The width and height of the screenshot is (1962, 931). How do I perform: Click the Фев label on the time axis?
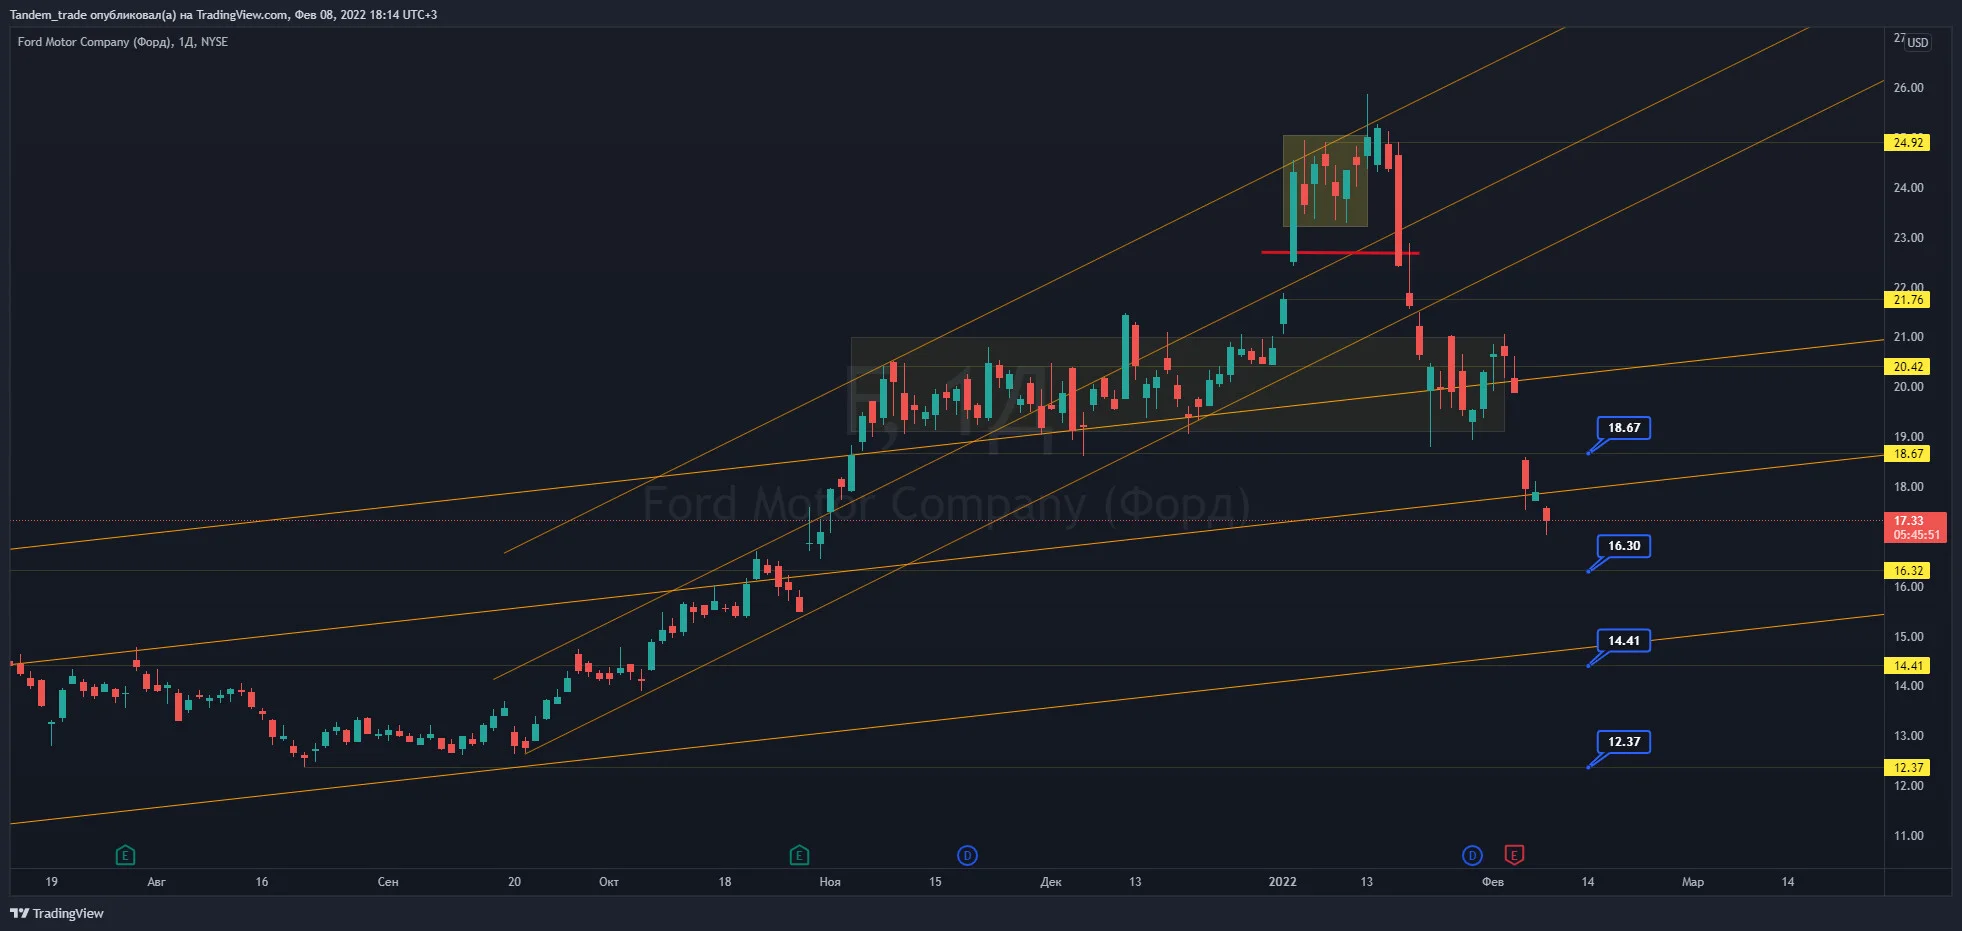click(1492, 882)
